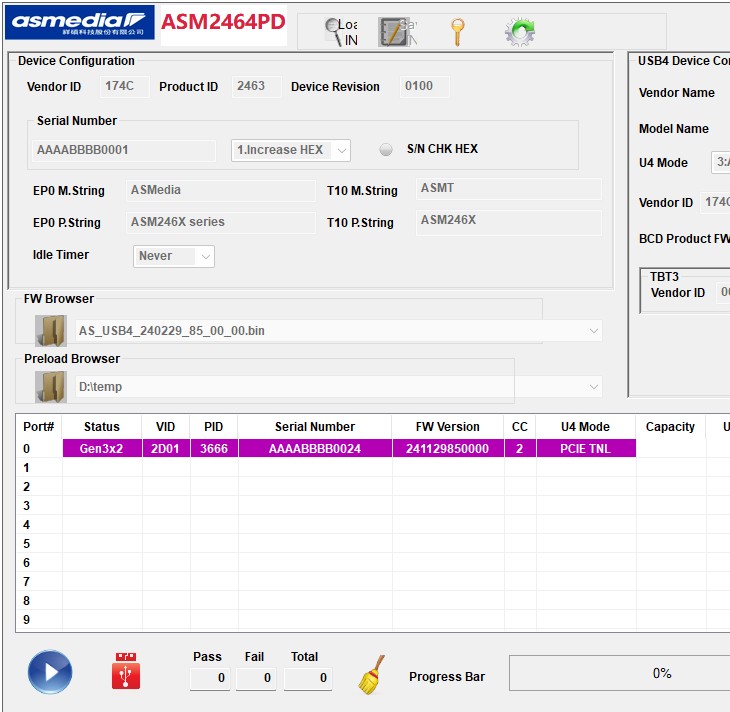The image size is (730, 712).
Task: Expand the firmware file AS_USB4 bin dropdown
Action: coord(339,330)
